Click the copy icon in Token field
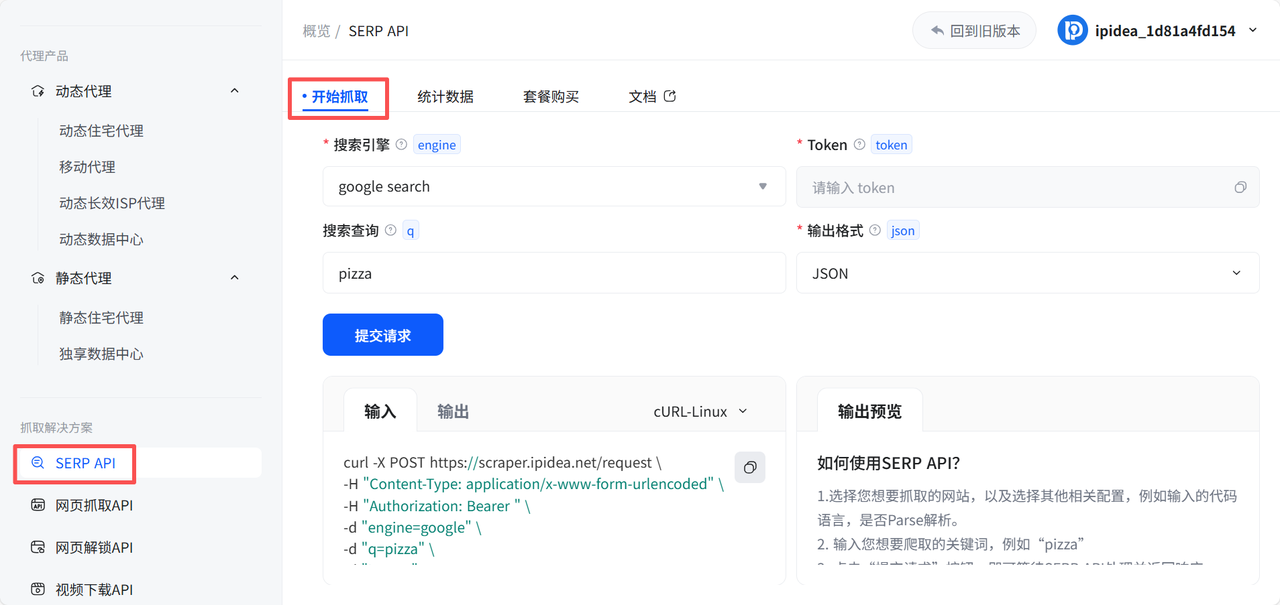 click(1240, 187)
